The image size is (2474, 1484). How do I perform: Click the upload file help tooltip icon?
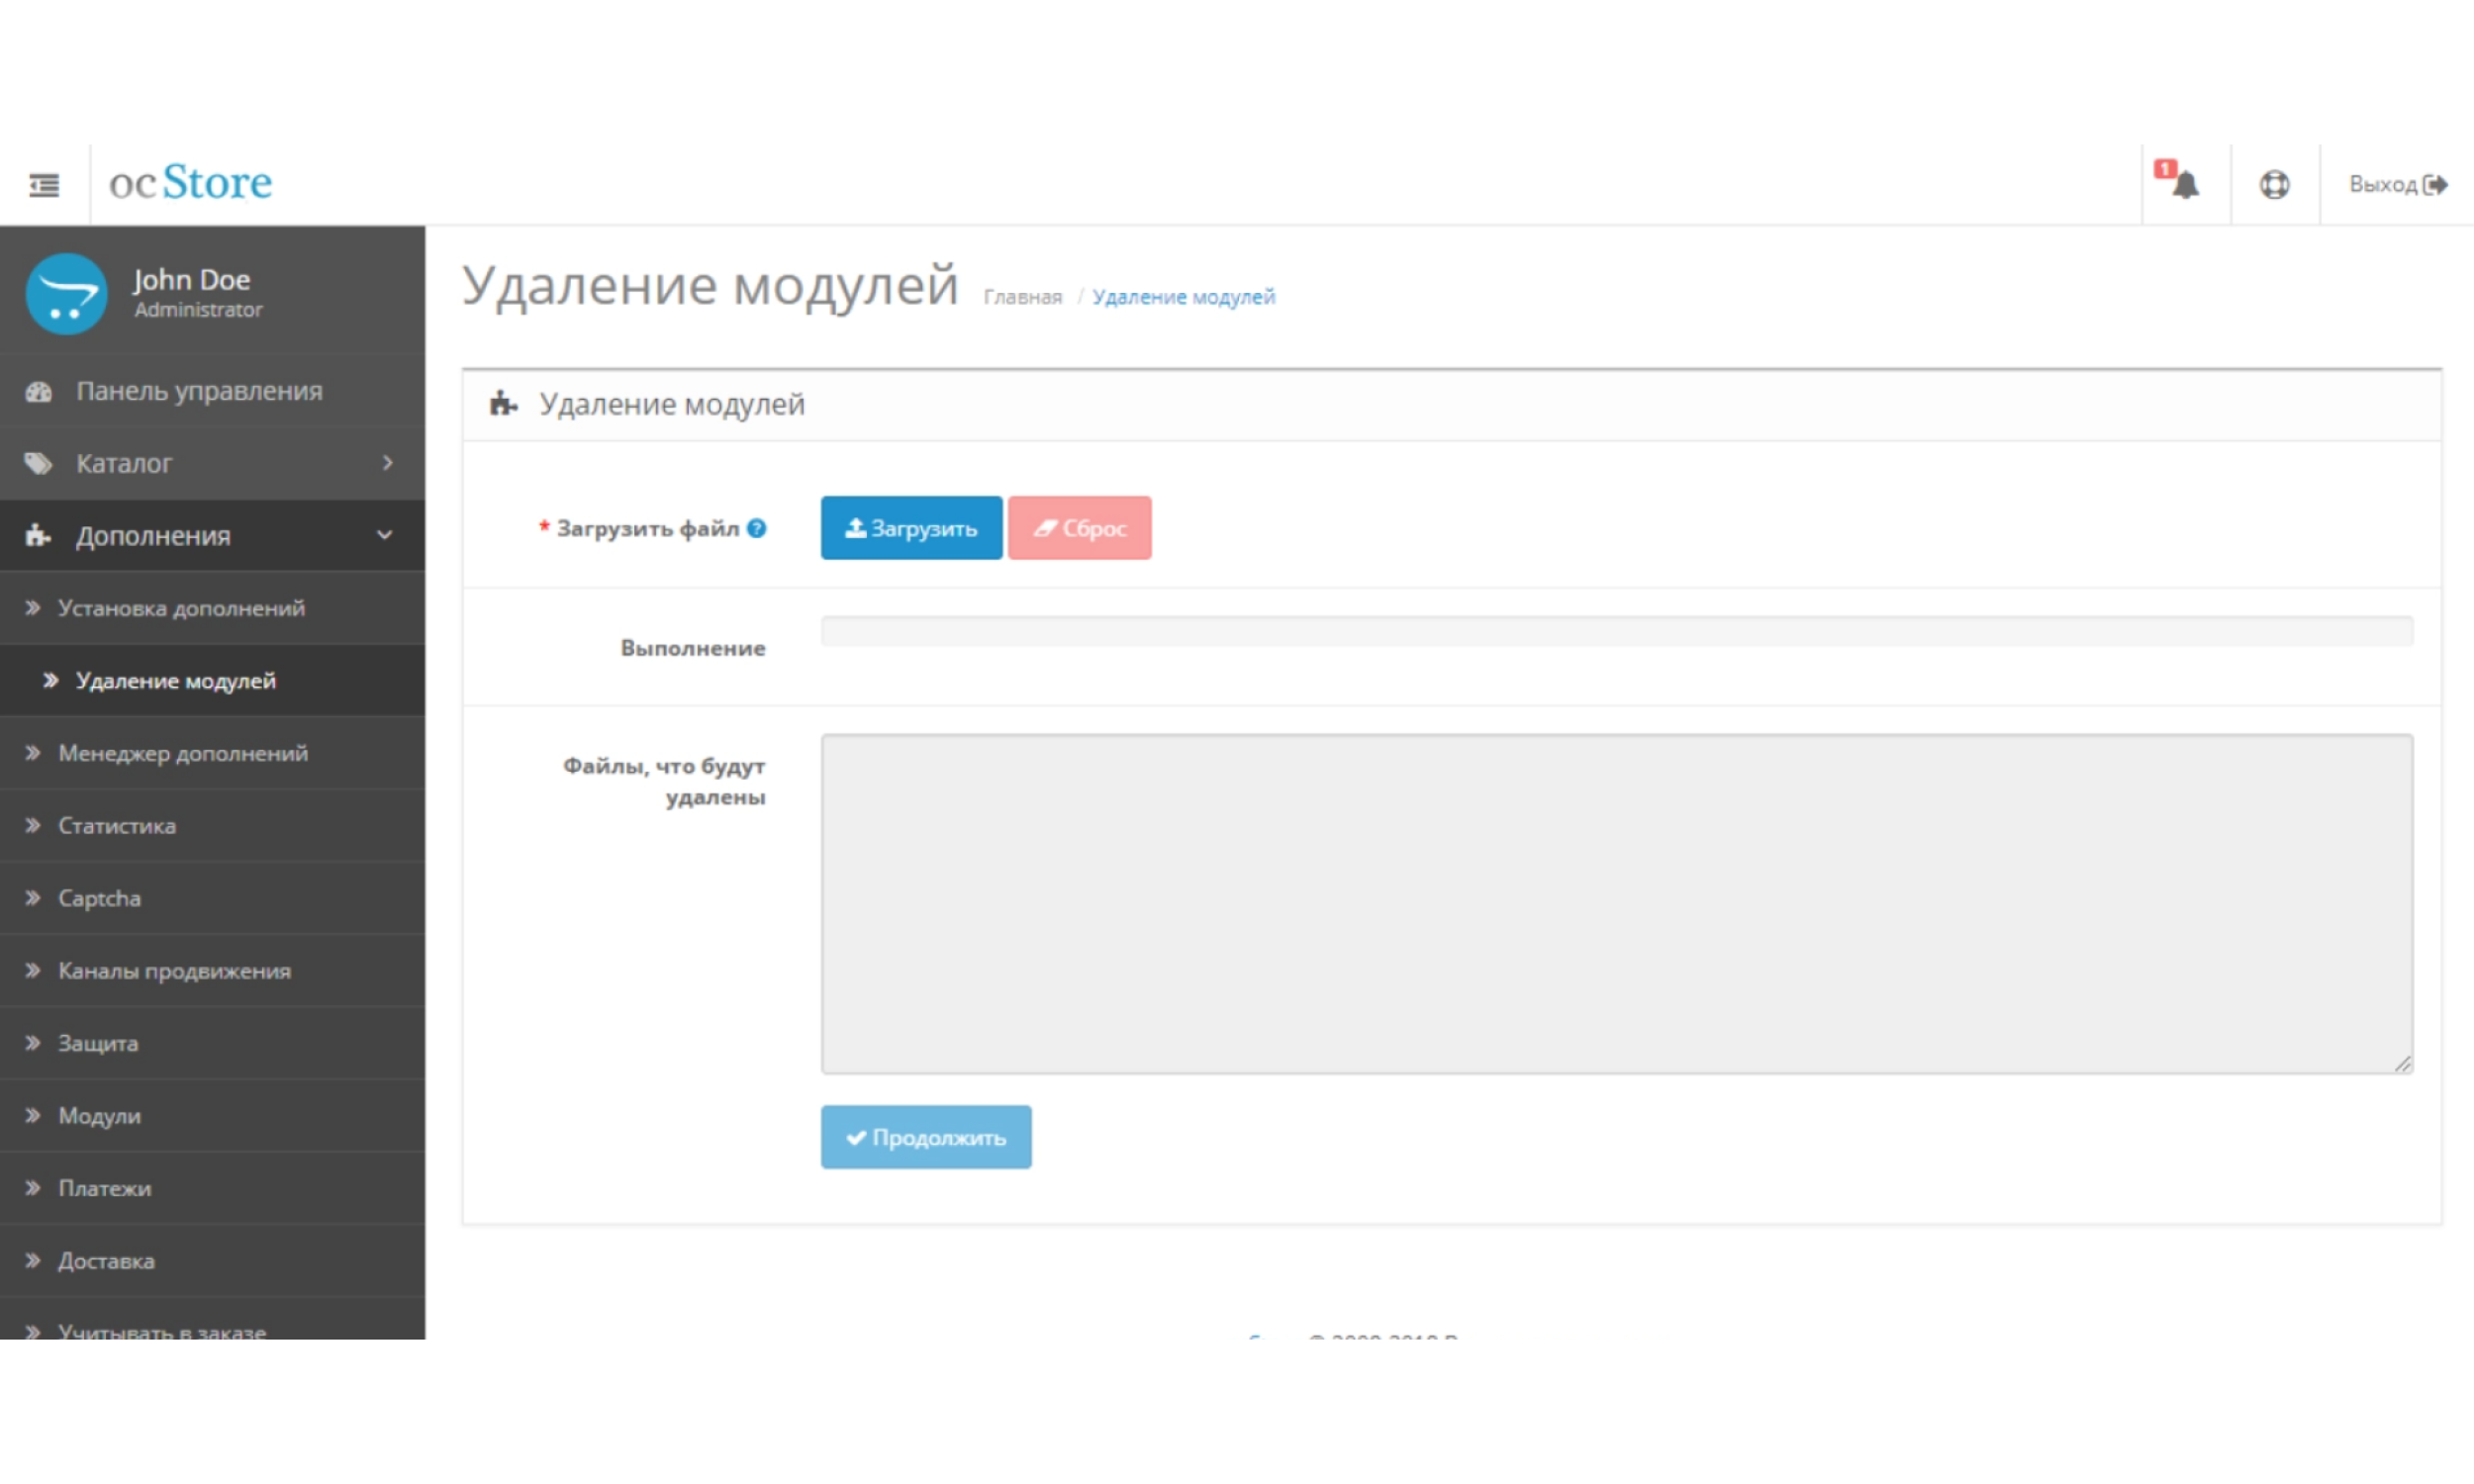tap(757, 528)
